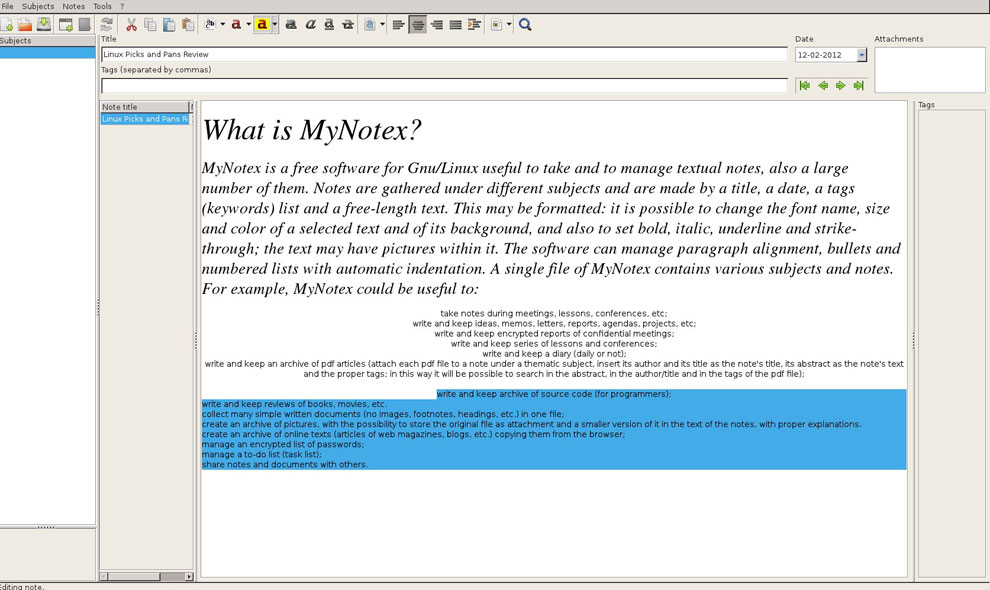Image resolution: width=990 pixels, height=590 pixels.
Task: Click the line 'write and keep archive of source code'
Action: click(554, 394)
